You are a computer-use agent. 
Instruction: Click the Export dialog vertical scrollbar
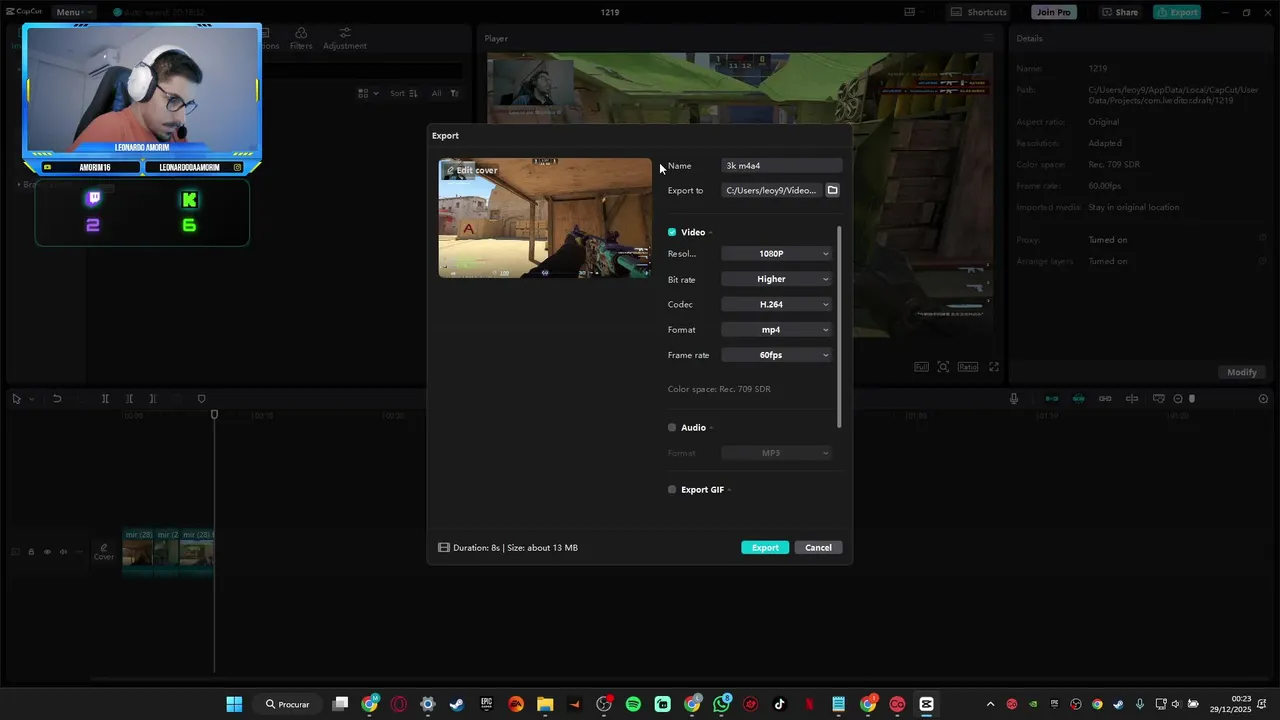point(839,327)
